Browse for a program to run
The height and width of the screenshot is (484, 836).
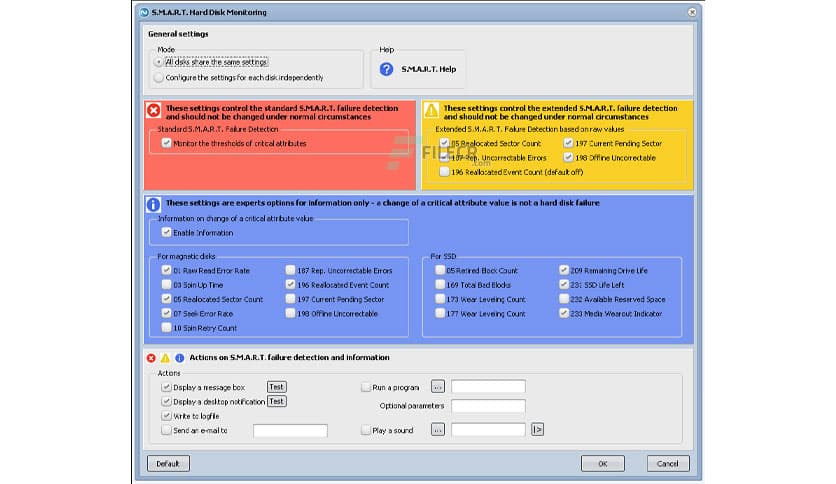tap(438, 387)
